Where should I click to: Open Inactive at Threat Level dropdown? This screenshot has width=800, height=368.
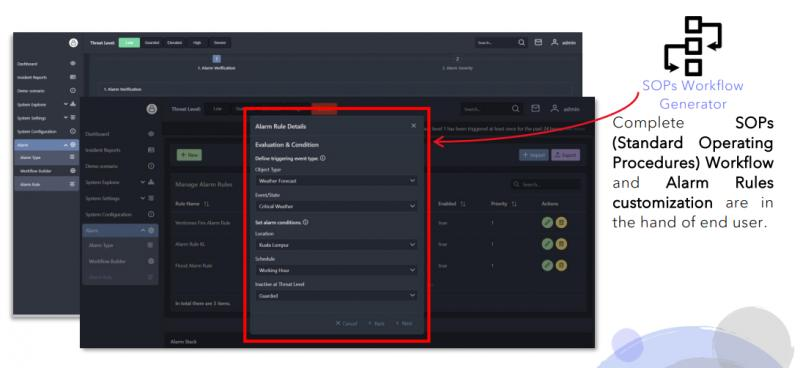point(336,296)
